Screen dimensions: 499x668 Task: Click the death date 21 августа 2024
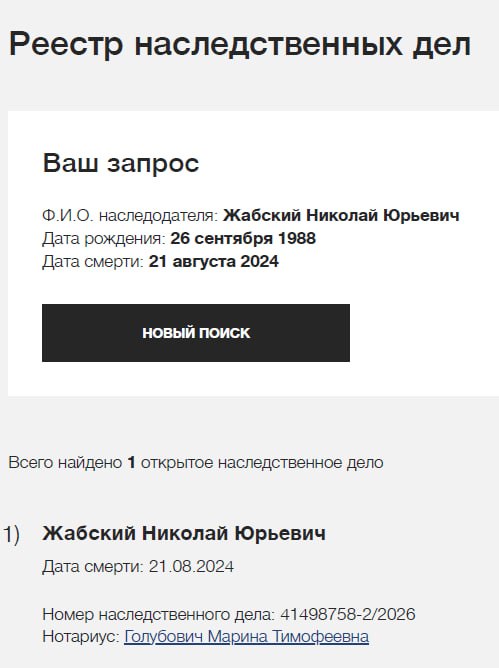tap(213, 261)
